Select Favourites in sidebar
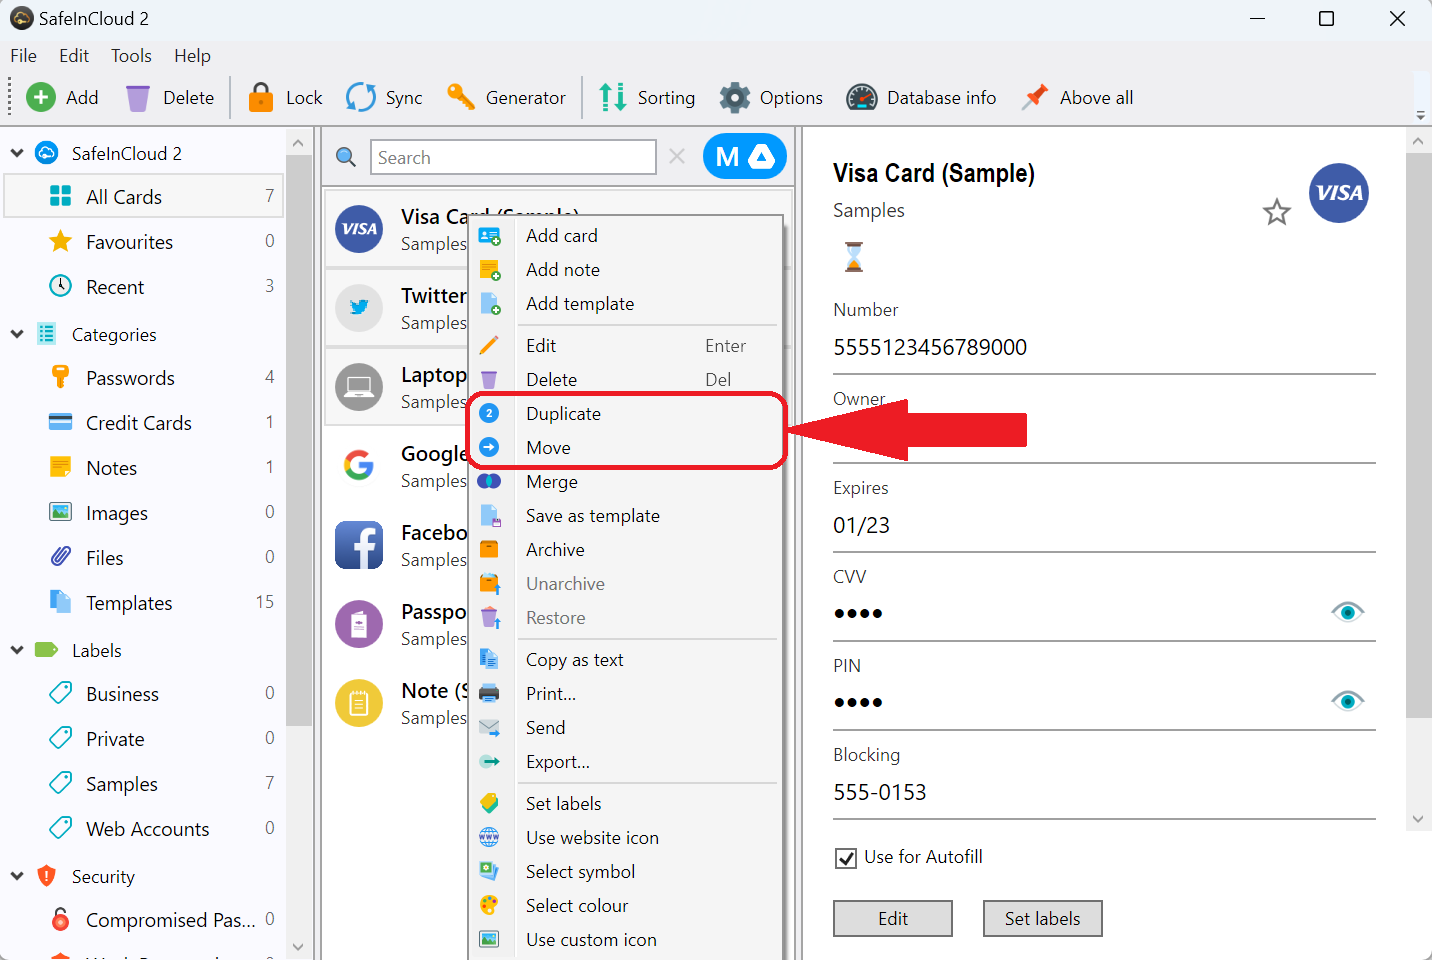The width and height of the screenshot is (1432, 960). coord(144,242)
